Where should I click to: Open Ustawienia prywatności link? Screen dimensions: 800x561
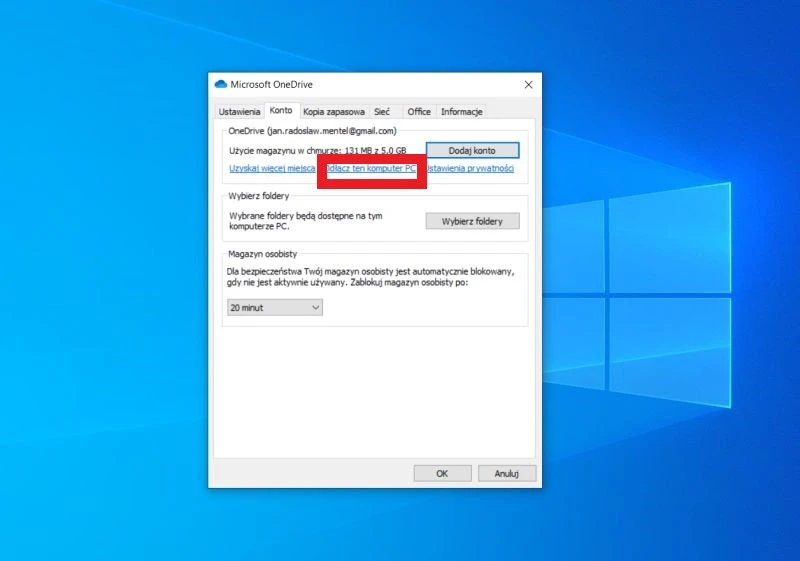[x=470, y=168]
